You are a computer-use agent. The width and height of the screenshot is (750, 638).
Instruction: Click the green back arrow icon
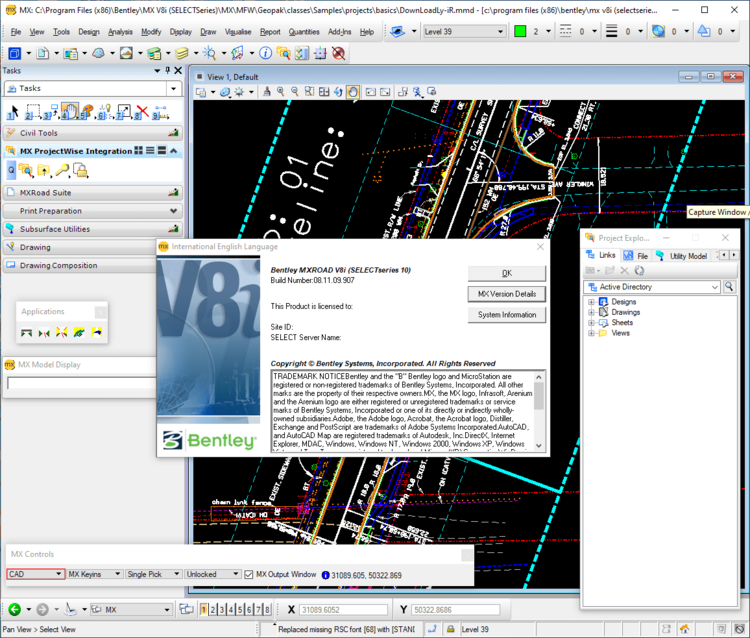[14, 609]
